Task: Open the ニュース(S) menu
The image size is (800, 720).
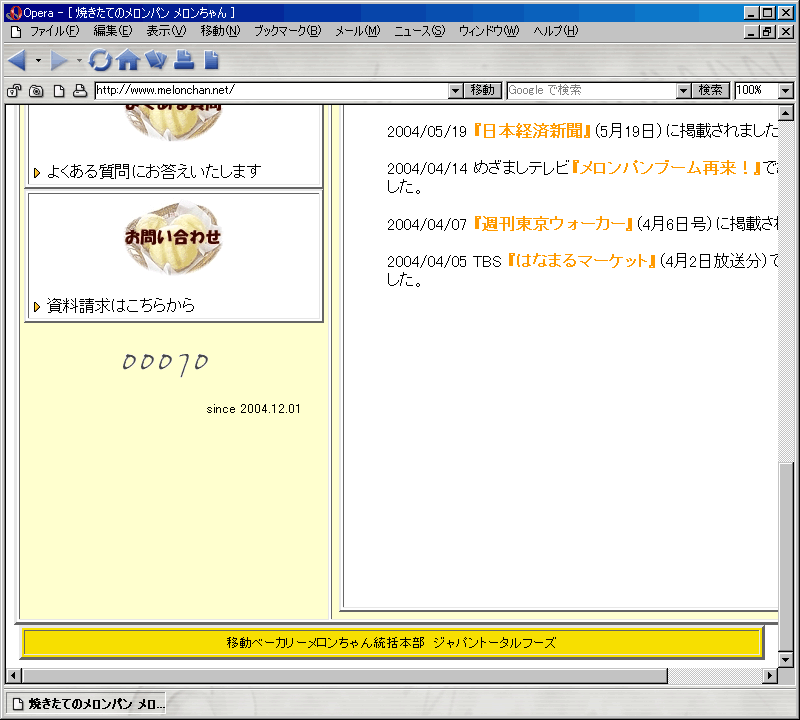Action: (419, 32)
